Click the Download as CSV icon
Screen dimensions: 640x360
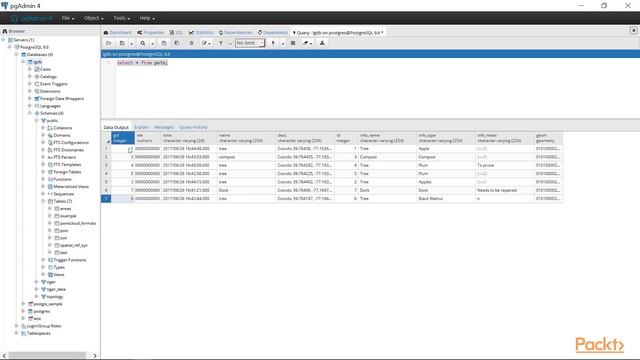322,43
